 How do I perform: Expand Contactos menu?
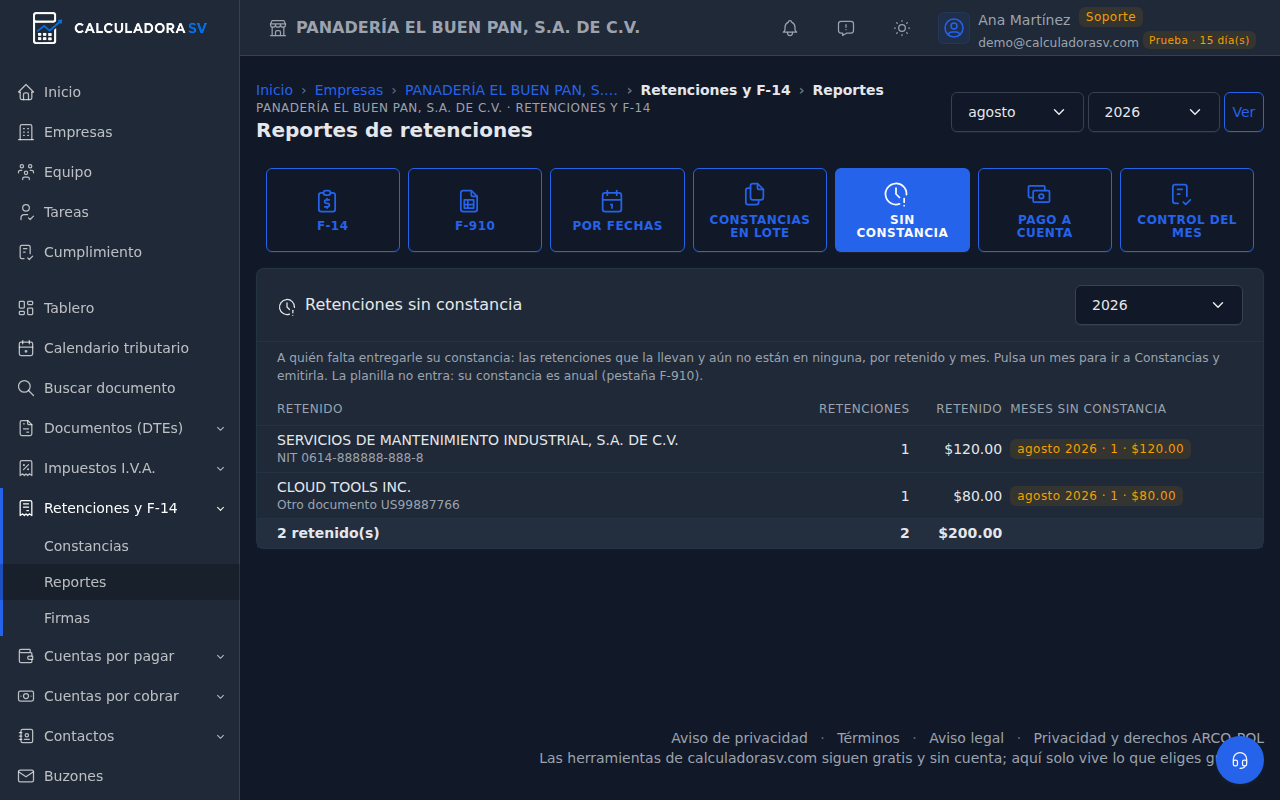[x=119, y=736]
